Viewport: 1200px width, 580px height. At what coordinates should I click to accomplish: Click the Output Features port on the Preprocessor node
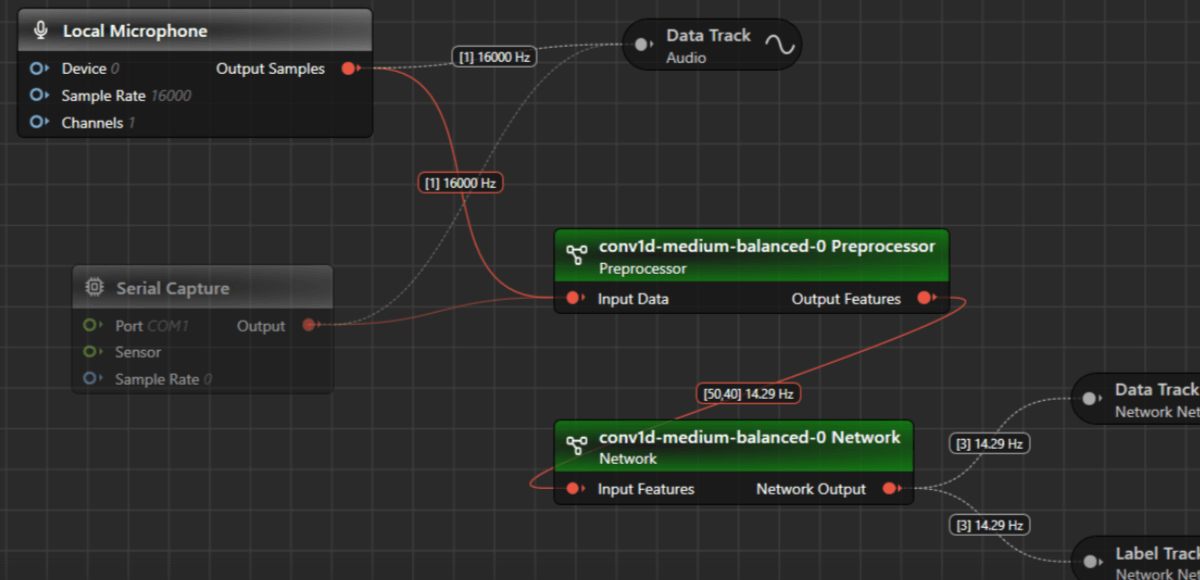click(x=925, y=297)
